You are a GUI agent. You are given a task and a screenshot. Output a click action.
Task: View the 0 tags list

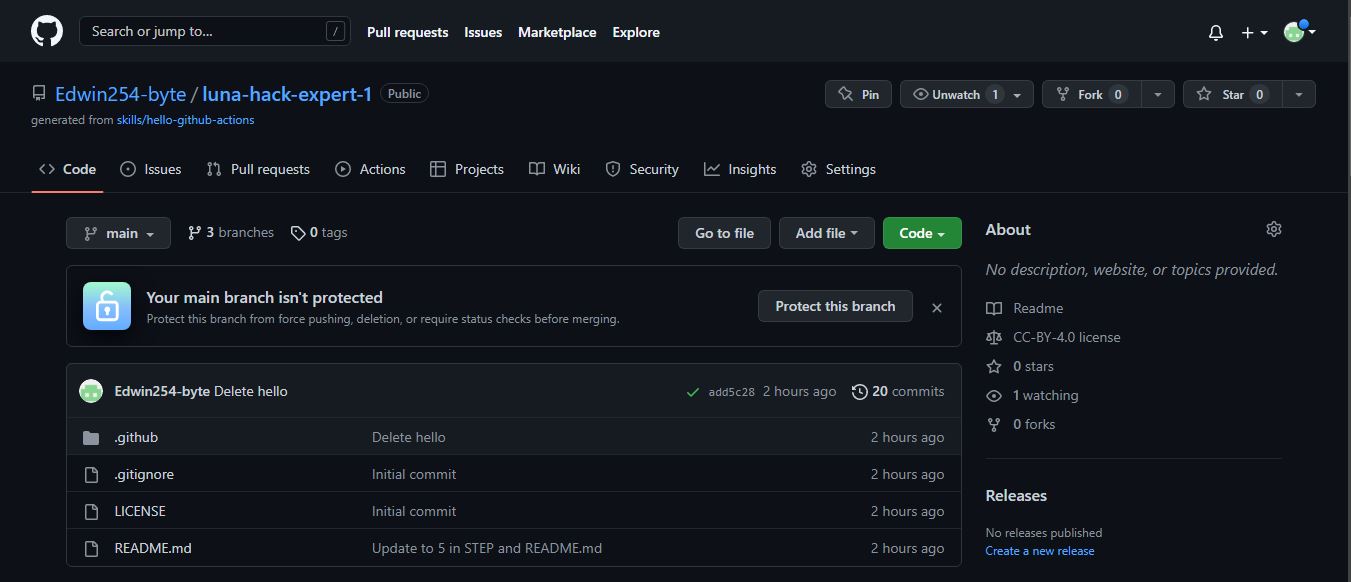click(x=319, y=232)
